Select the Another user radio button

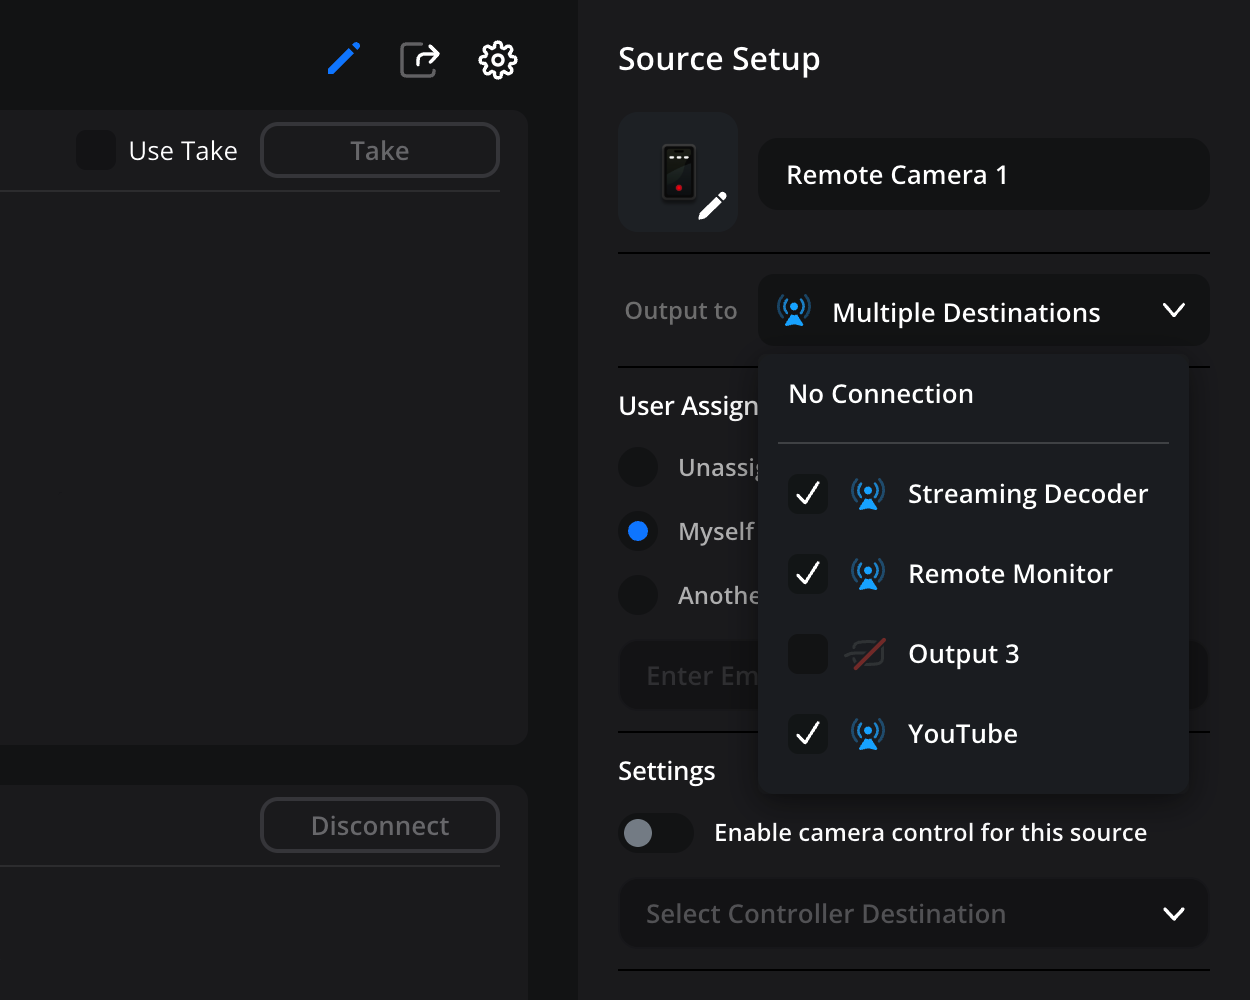[638, 595]
